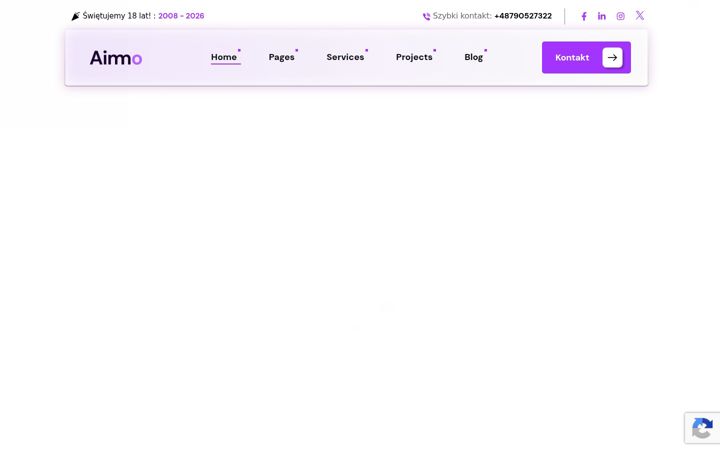Image resolution: width=720 pixels, height=450 pixels.
Task: Call the phone number +48790527322
Action: pos(523,16)
